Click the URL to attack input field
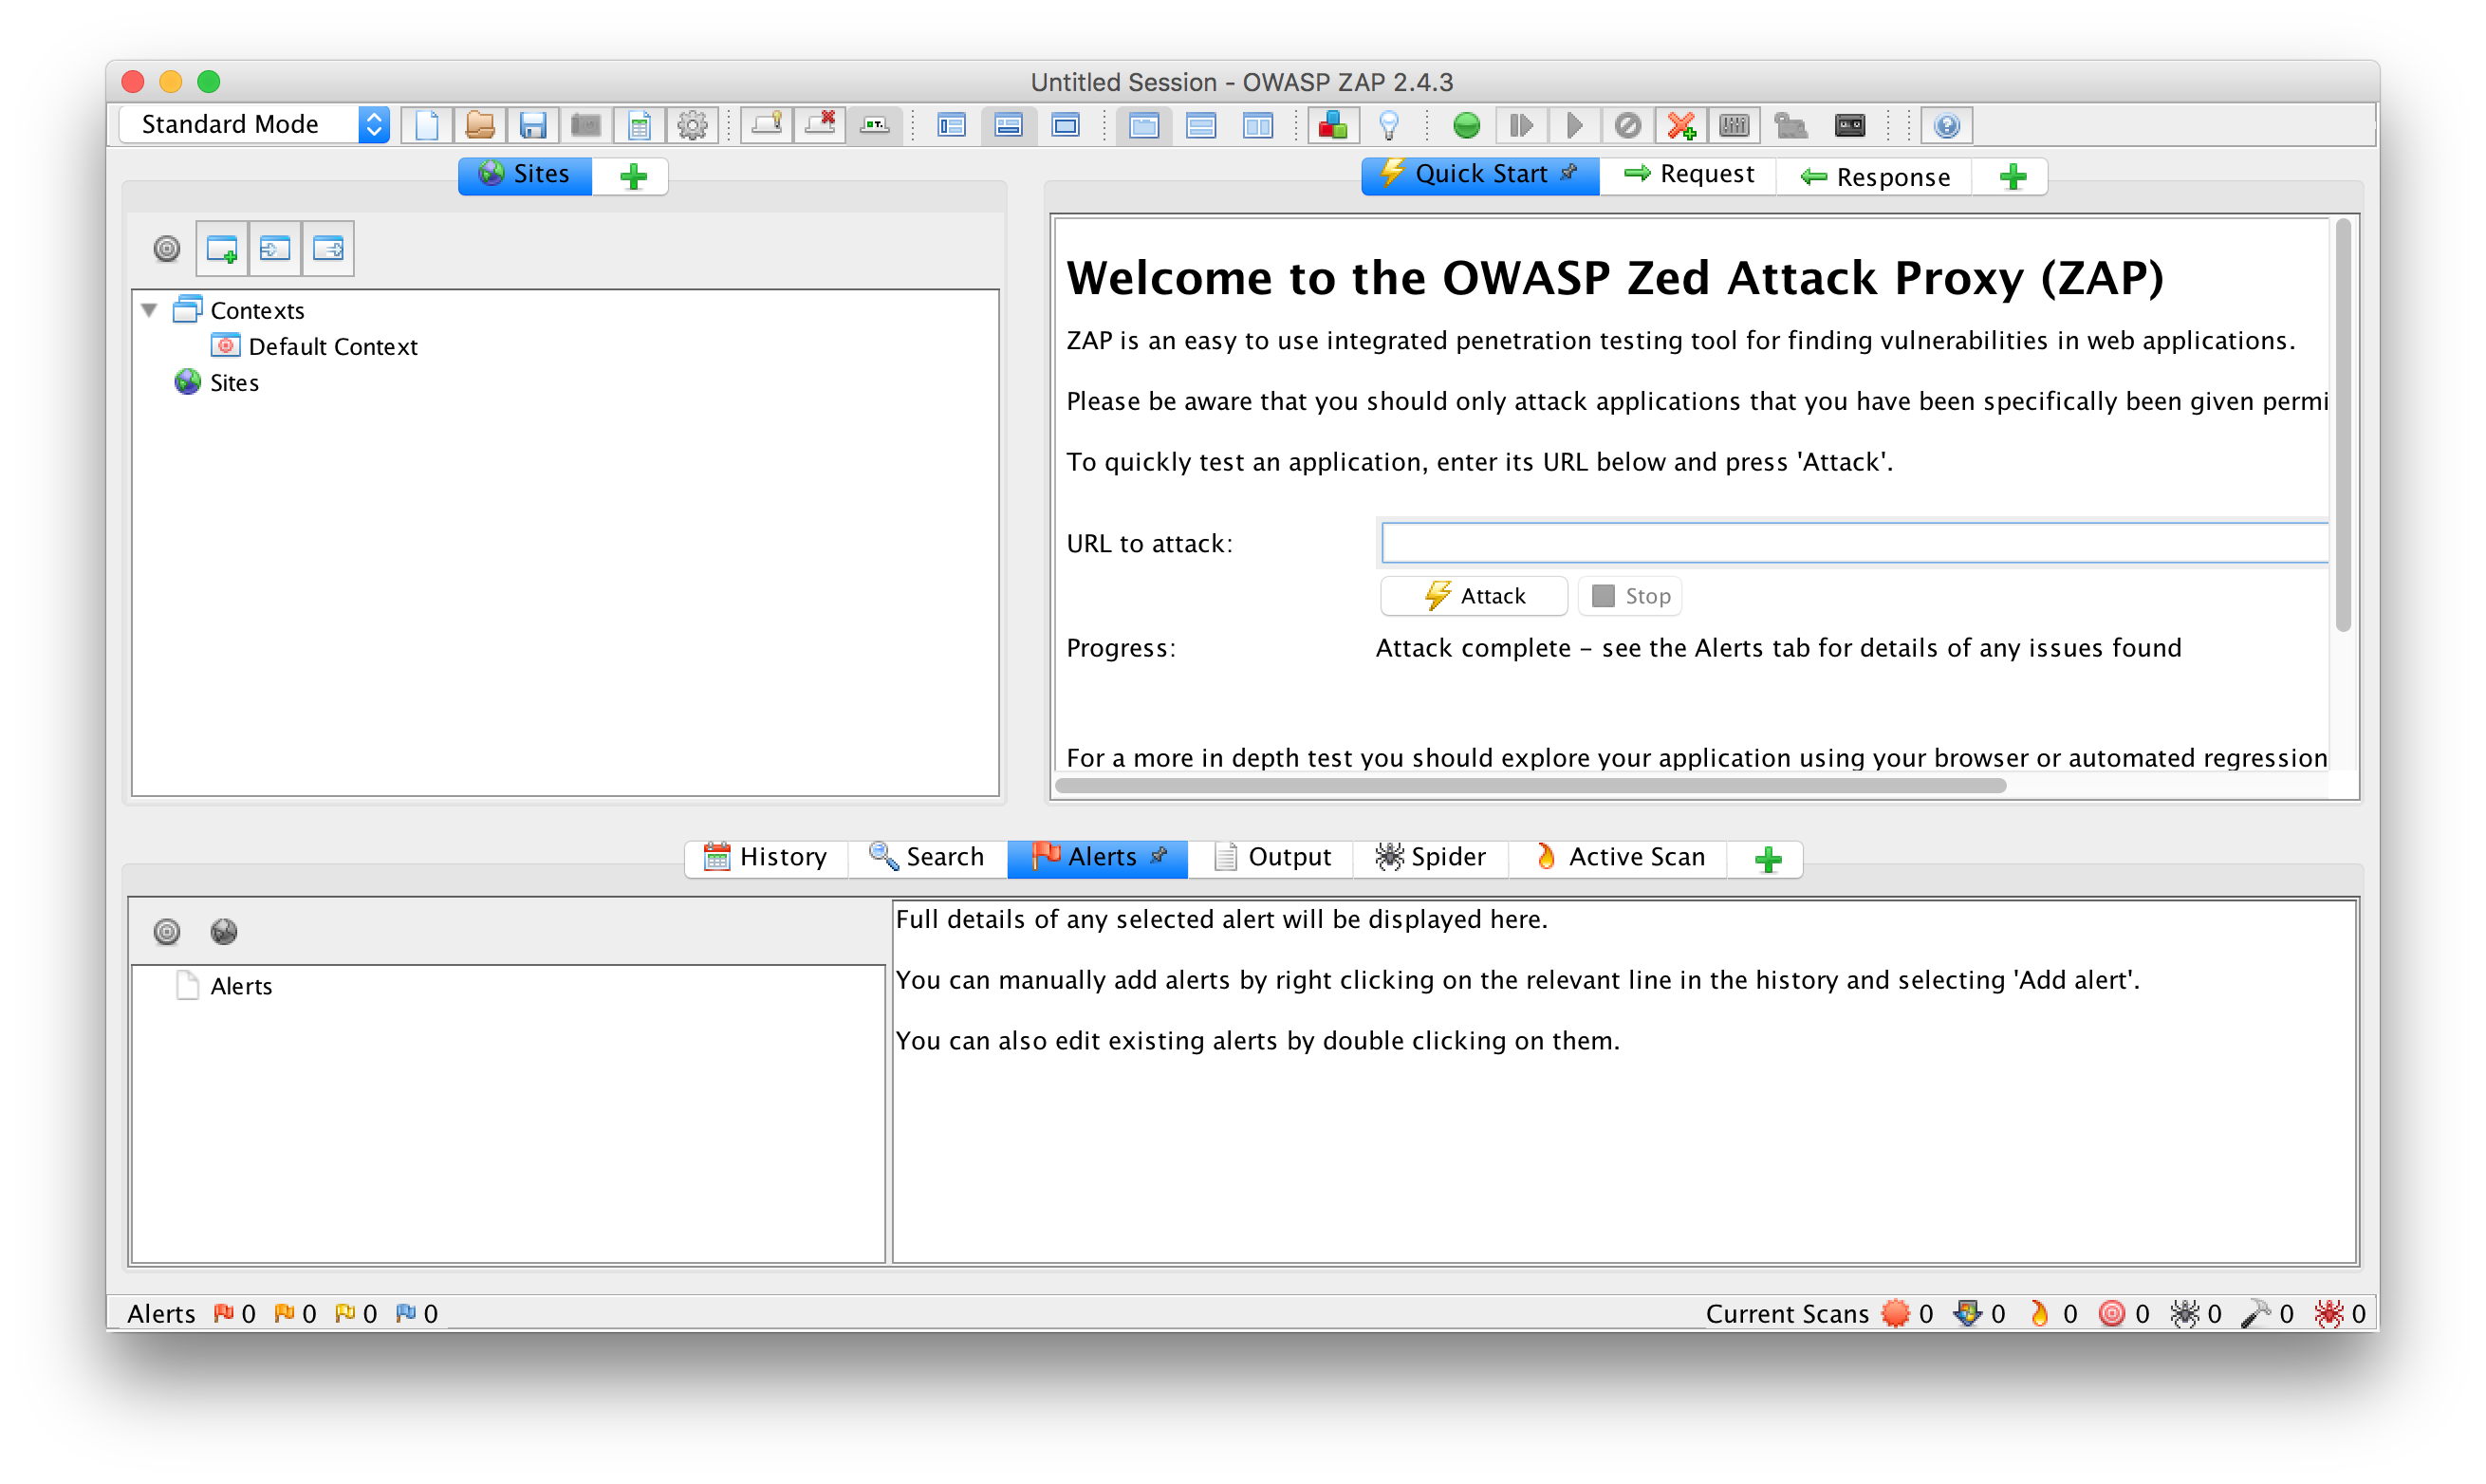The width and height of the screenshot is (2486, 1484). (1853, 543)
